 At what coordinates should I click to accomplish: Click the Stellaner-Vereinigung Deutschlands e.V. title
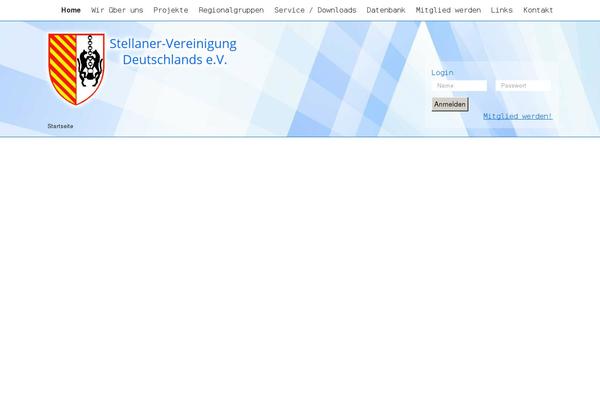tap(173, 52)
